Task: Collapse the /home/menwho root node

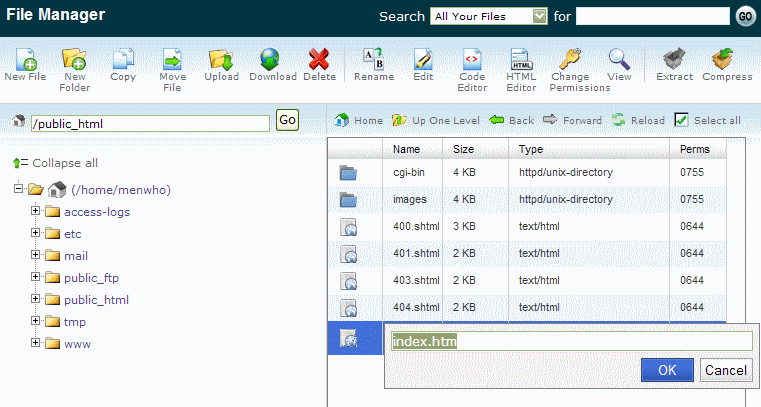Action: click(x=18, y=188)
